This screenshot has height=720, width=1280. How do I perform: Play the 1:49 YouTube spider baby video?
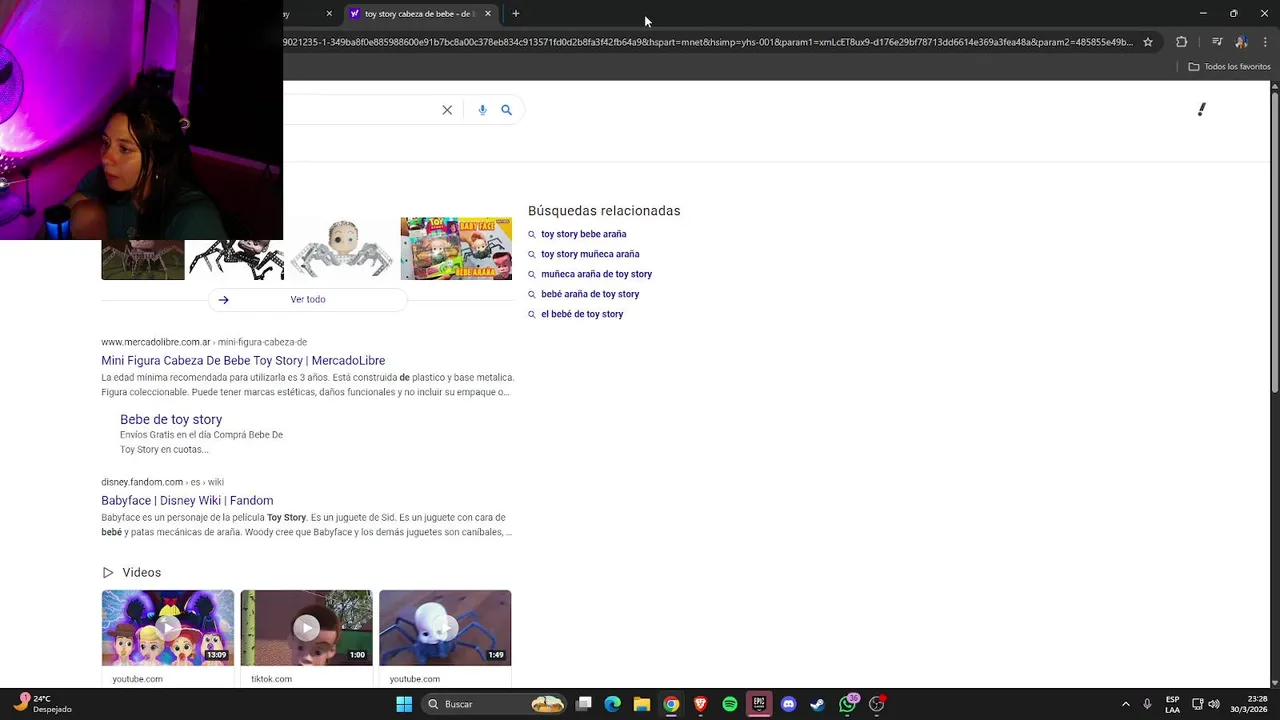point(445,628)
